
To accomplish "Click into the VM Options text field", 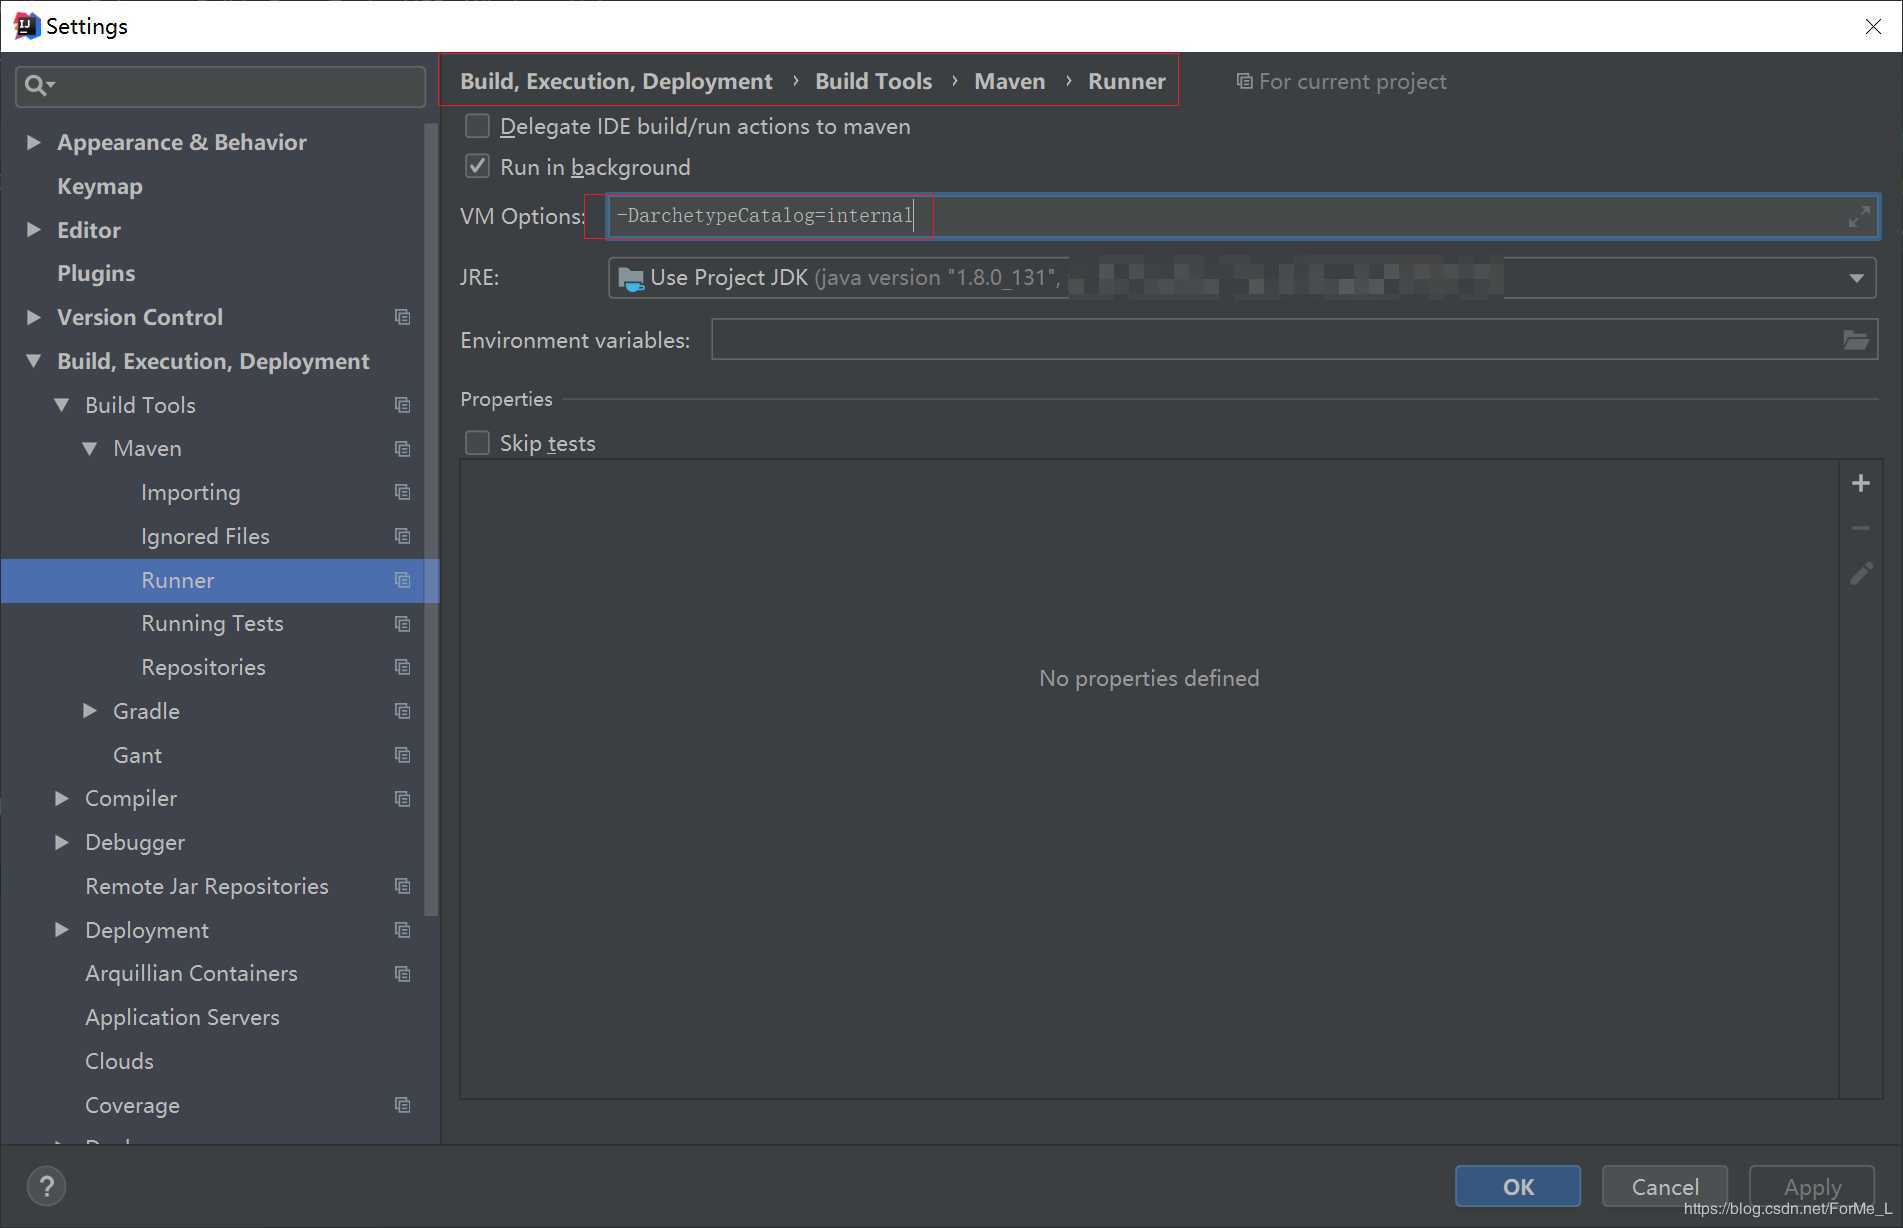I will click(1243, 216).
